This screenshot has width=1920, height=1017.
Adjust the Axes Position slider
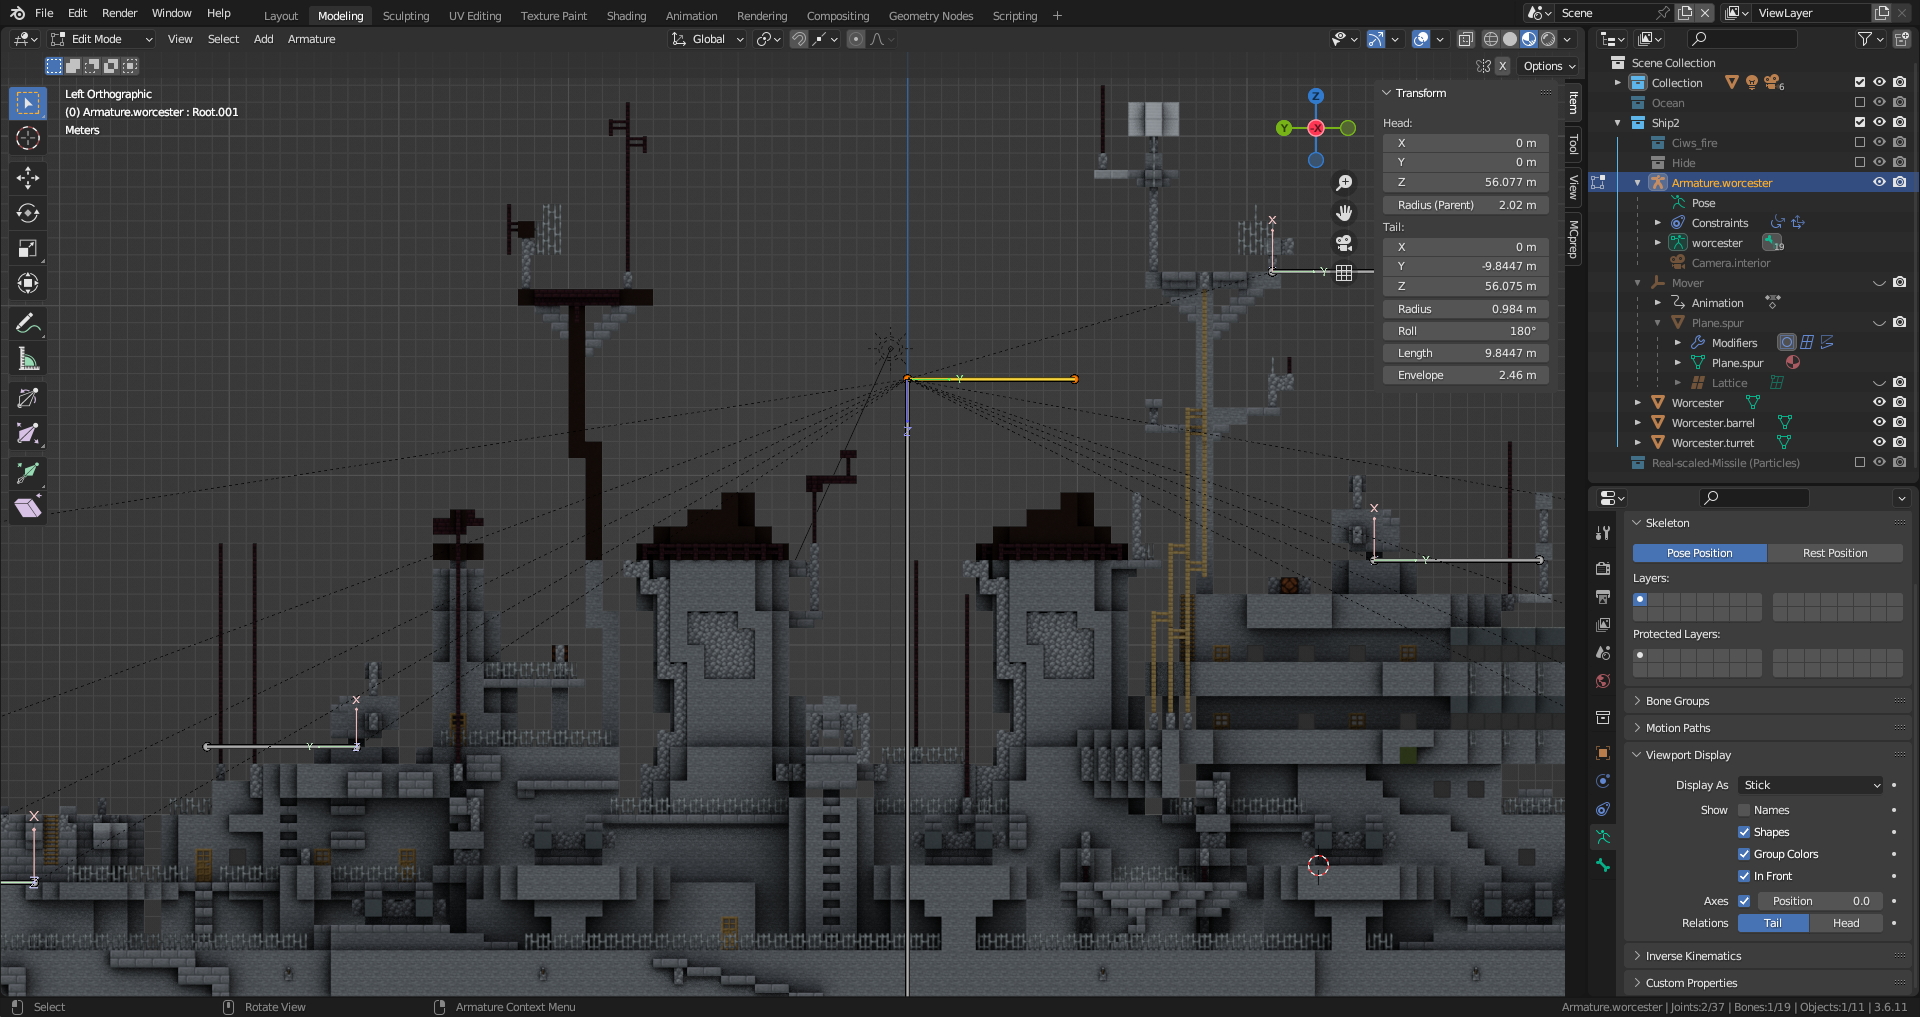point(1820,901)
